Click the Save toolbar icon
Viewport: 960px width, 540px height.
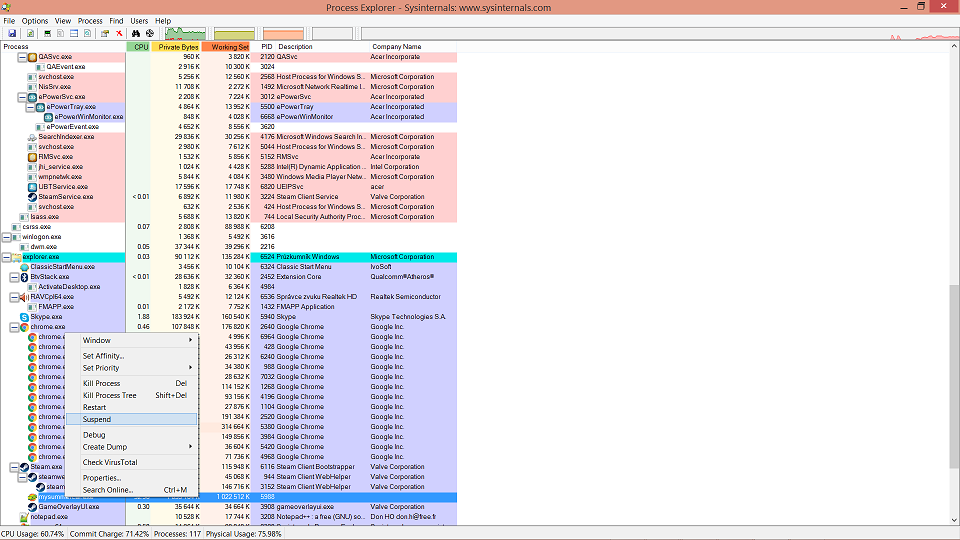[12, 34]
